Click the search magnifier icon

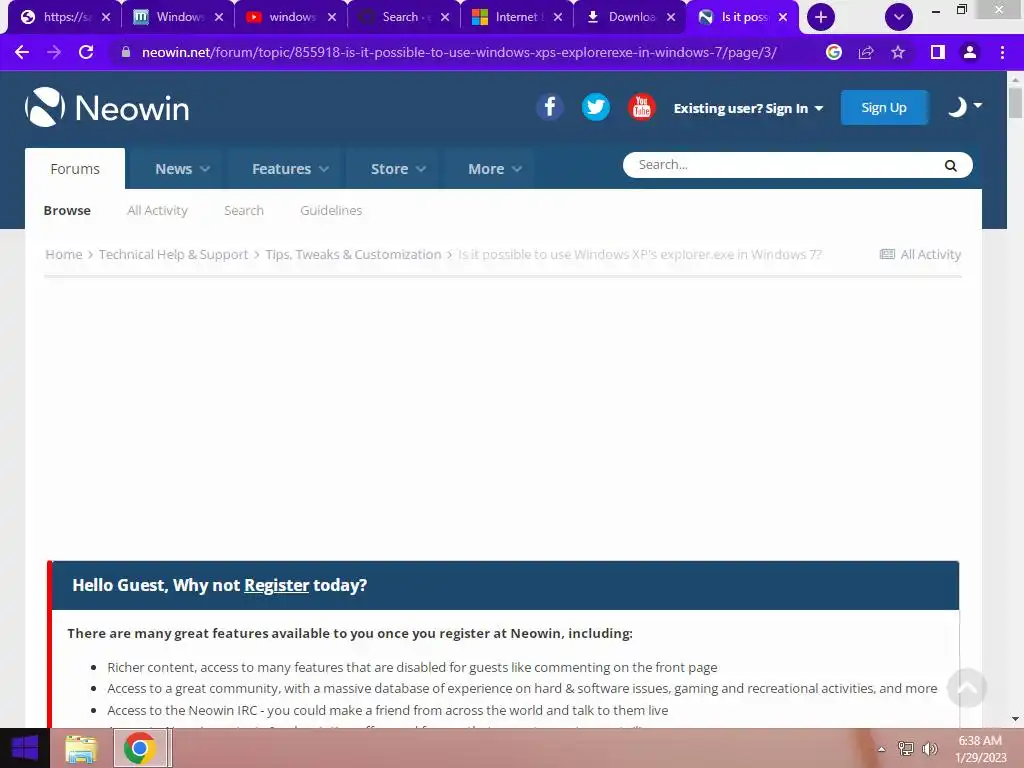[950, 166]
